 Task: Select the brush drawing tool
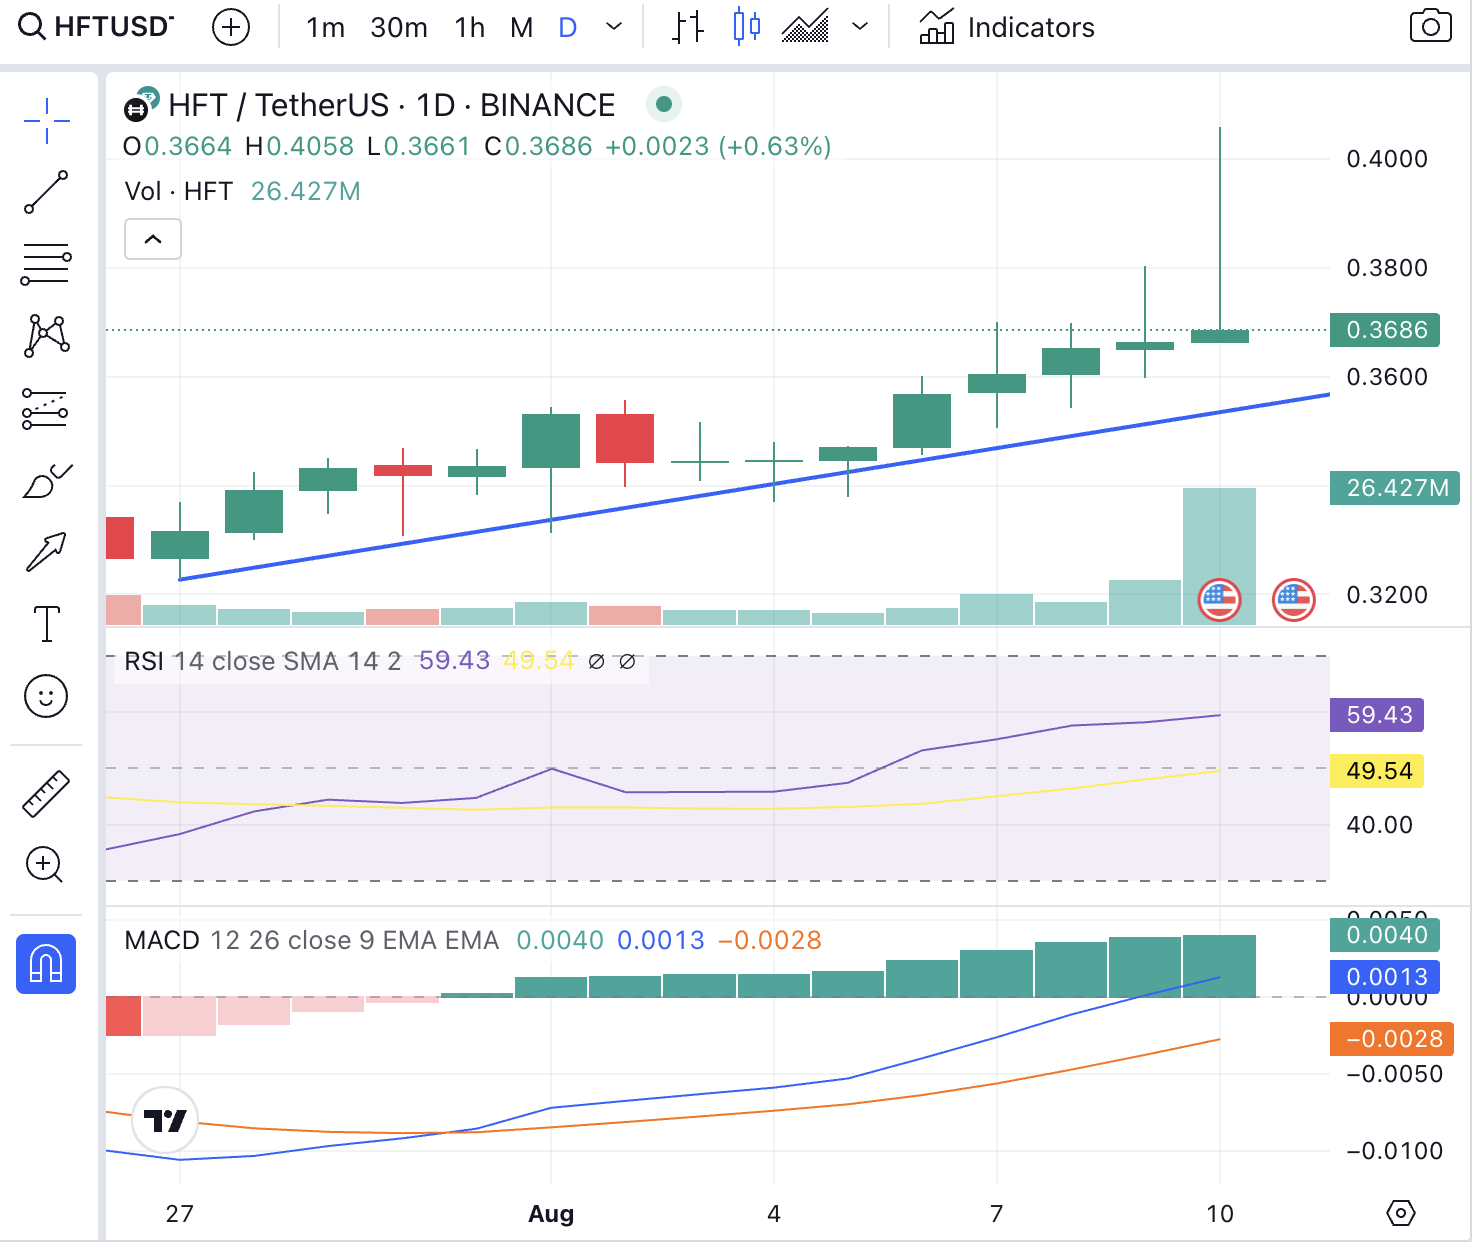click(x=47, y=481)
